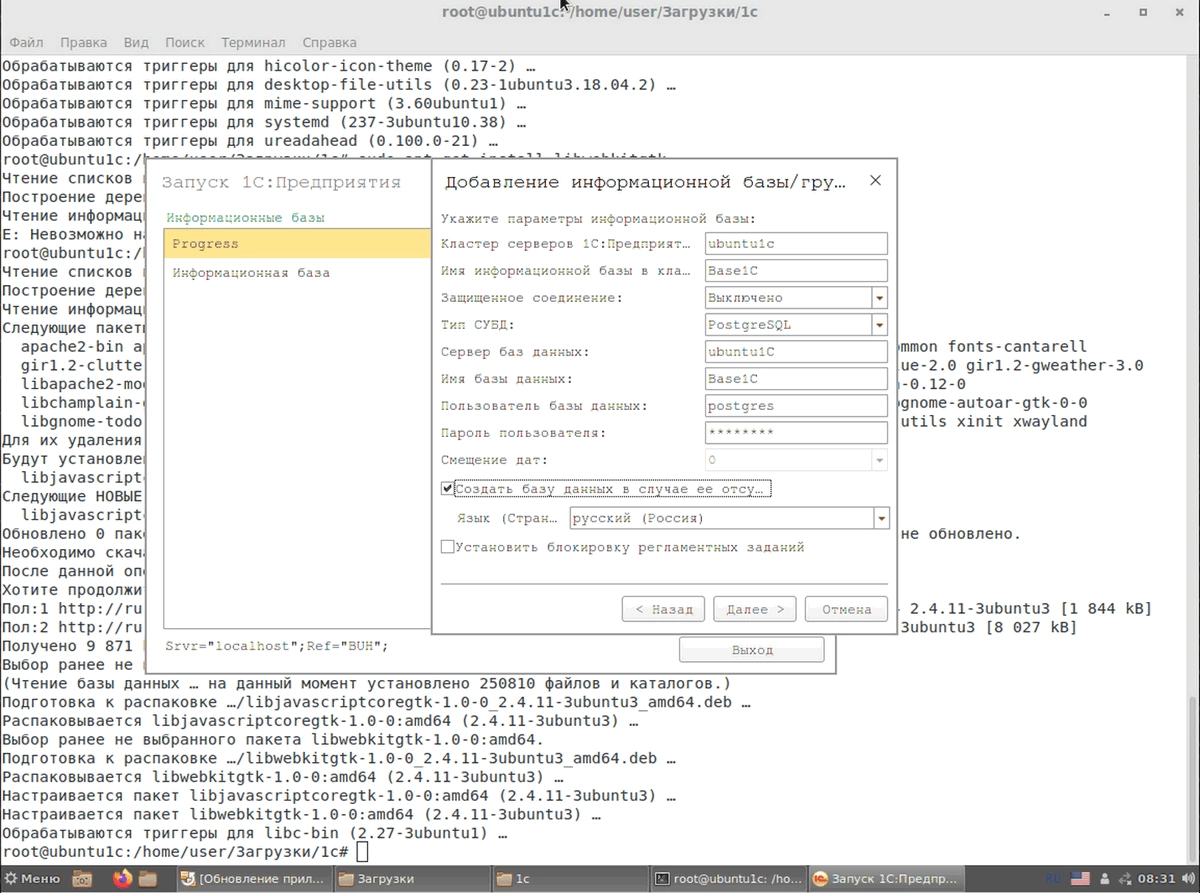The height and width of the screenshot is (893, 1200).
Task: Click the Пароль пользователя password field
Action: click(x=796, y=433)
